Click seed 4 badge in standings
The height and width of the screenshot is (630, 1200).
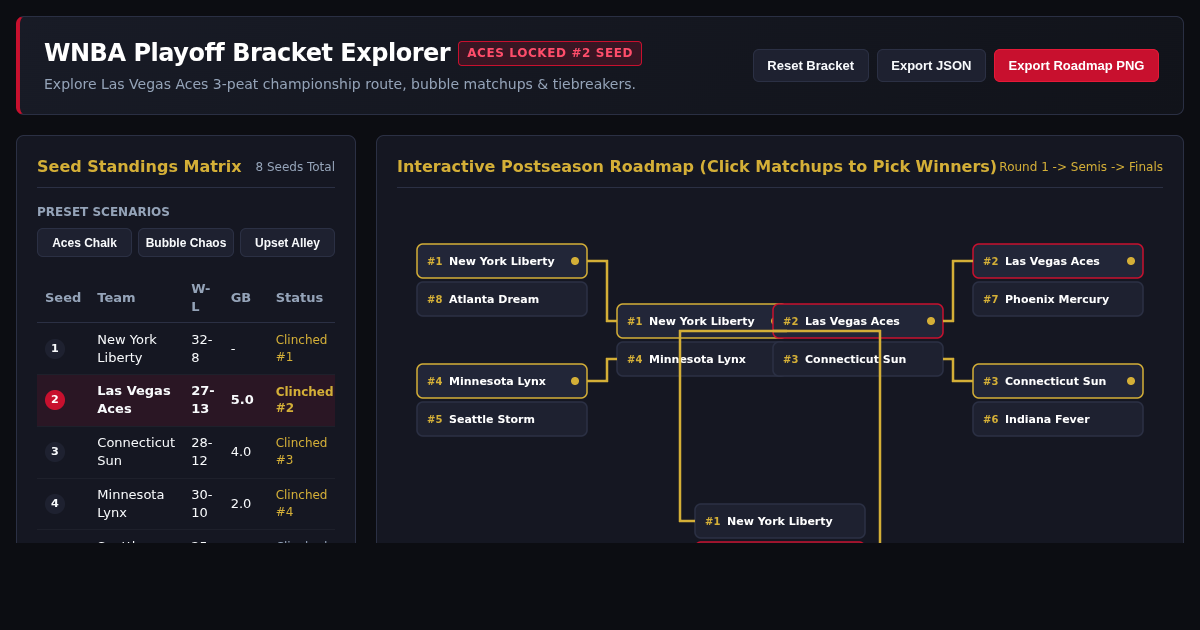click(55, 503)
